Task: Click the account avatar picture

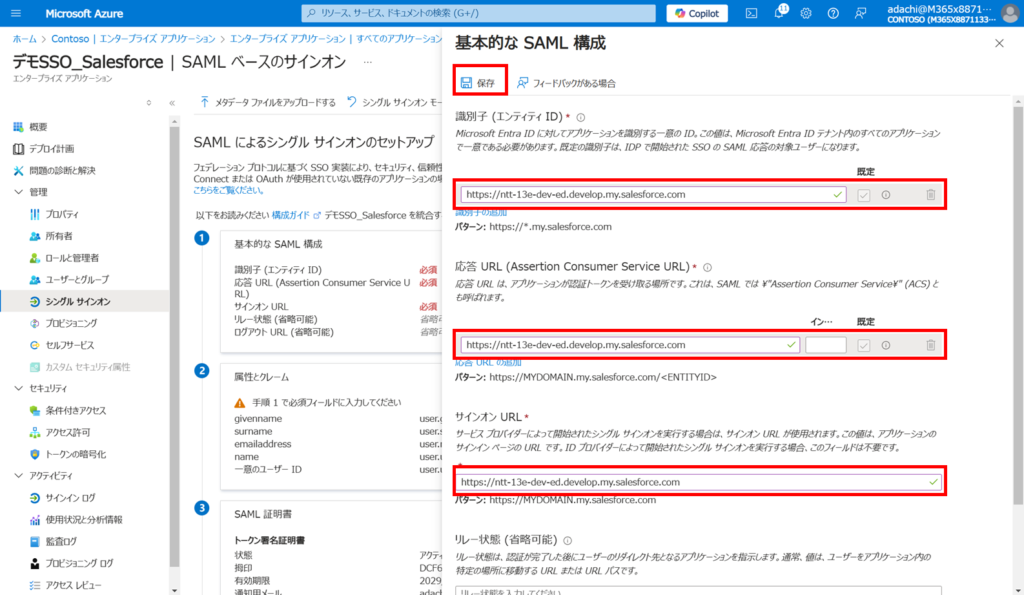Action: [1010, 13]
